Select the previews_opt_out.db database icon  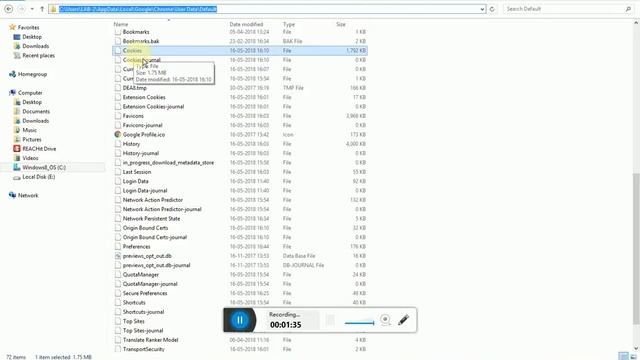coord(118,256)
